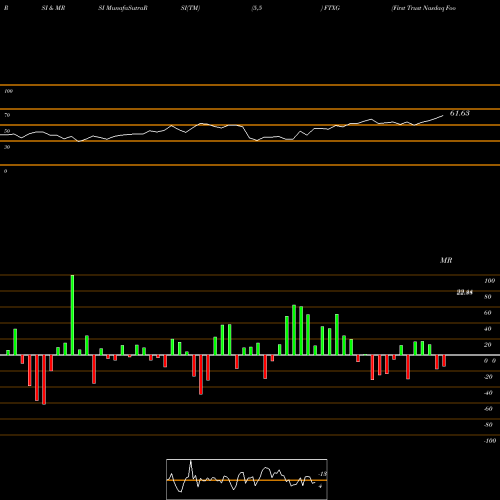Click the "SI MunafaSutraR" header text
Viewport: 500px width, 500px height.
[x=123, y=8]
